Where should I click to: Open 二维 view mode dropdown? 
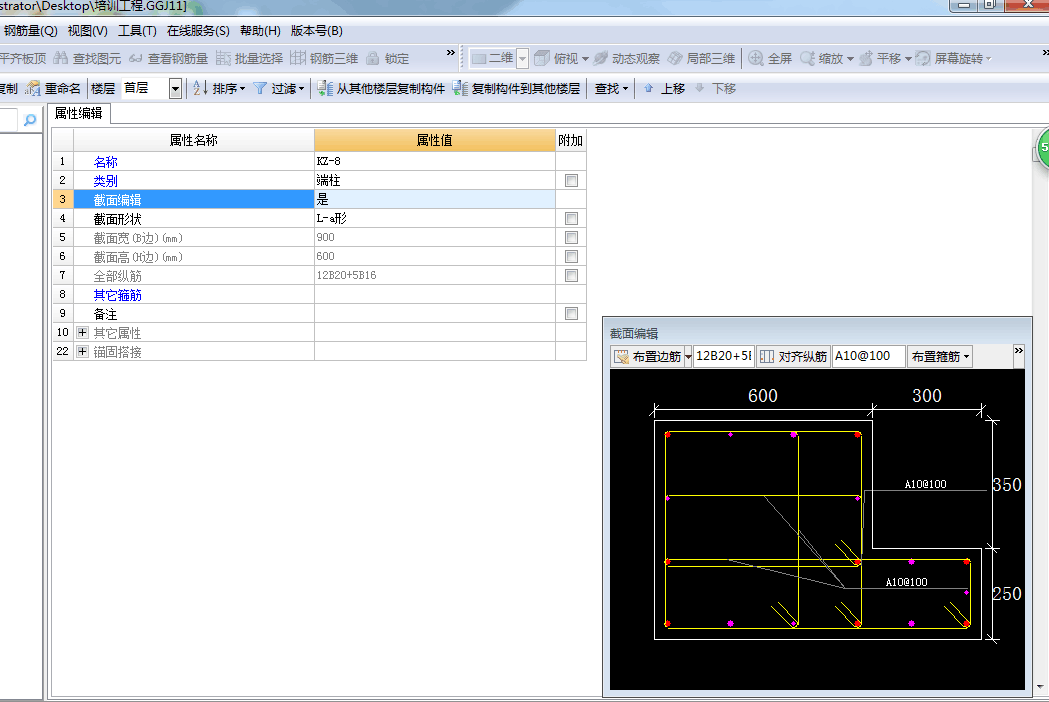pyautogui.click(x=522, y=58)
